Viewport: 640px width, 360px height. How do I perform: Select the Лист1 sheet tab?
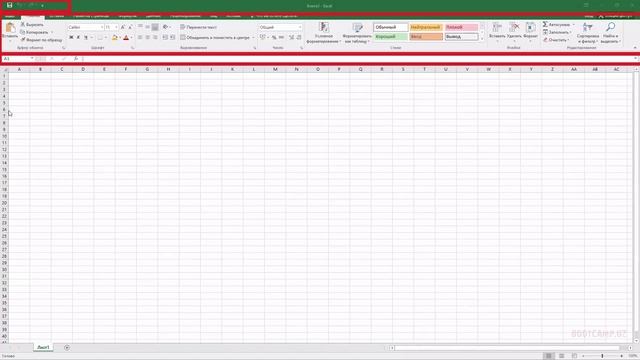point(43,347)
